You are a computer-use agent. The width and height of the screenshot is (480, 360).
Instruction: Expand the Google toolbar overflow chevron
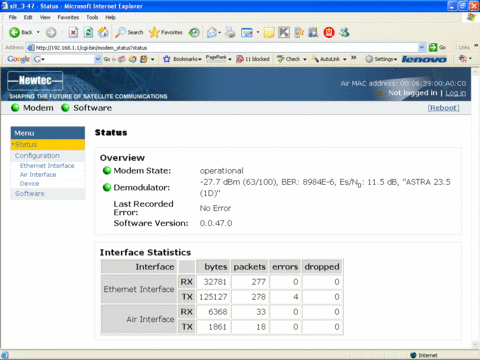click(354, 58)
